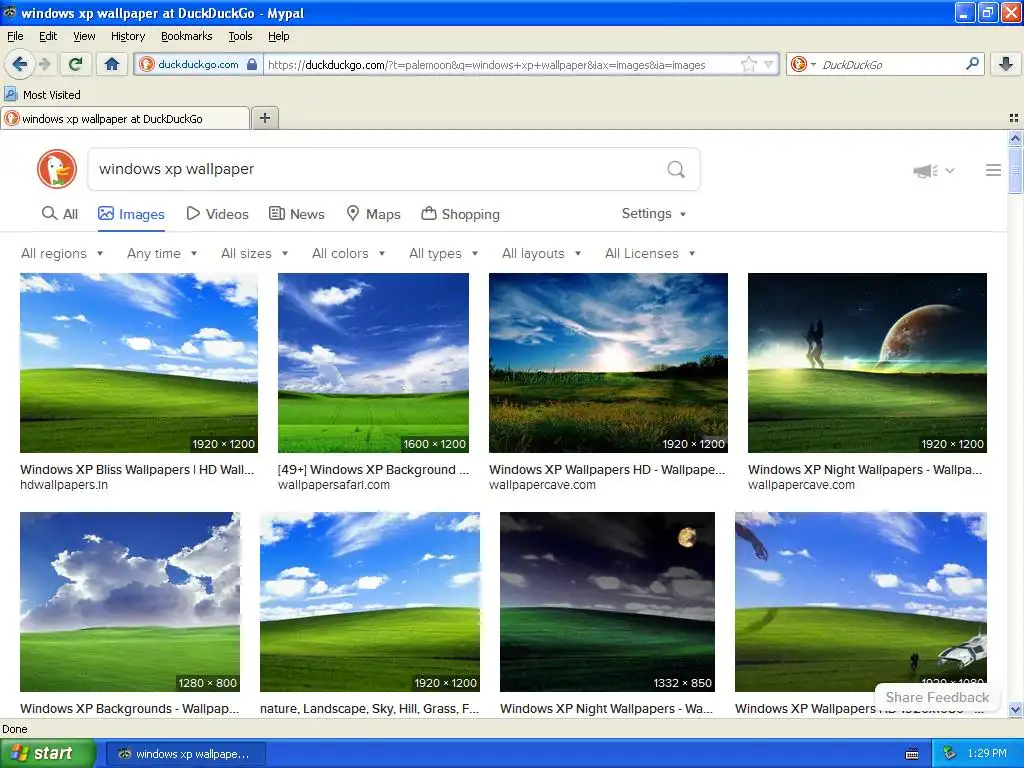1024x768 pixels.
Task: Open the Tools menu
Action: point(240,36)
